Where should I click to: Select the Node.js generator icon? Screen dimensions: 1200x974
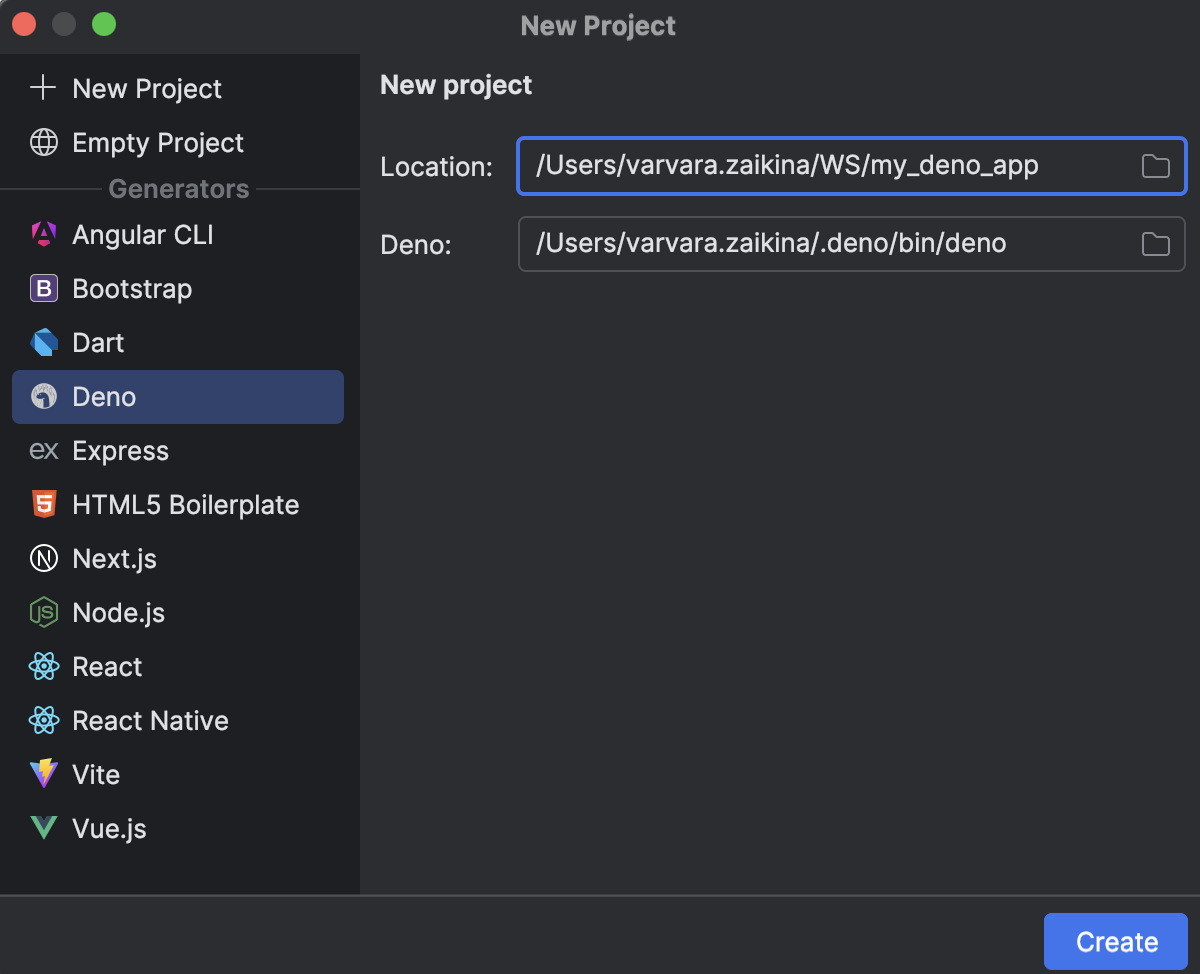point(44,612)
